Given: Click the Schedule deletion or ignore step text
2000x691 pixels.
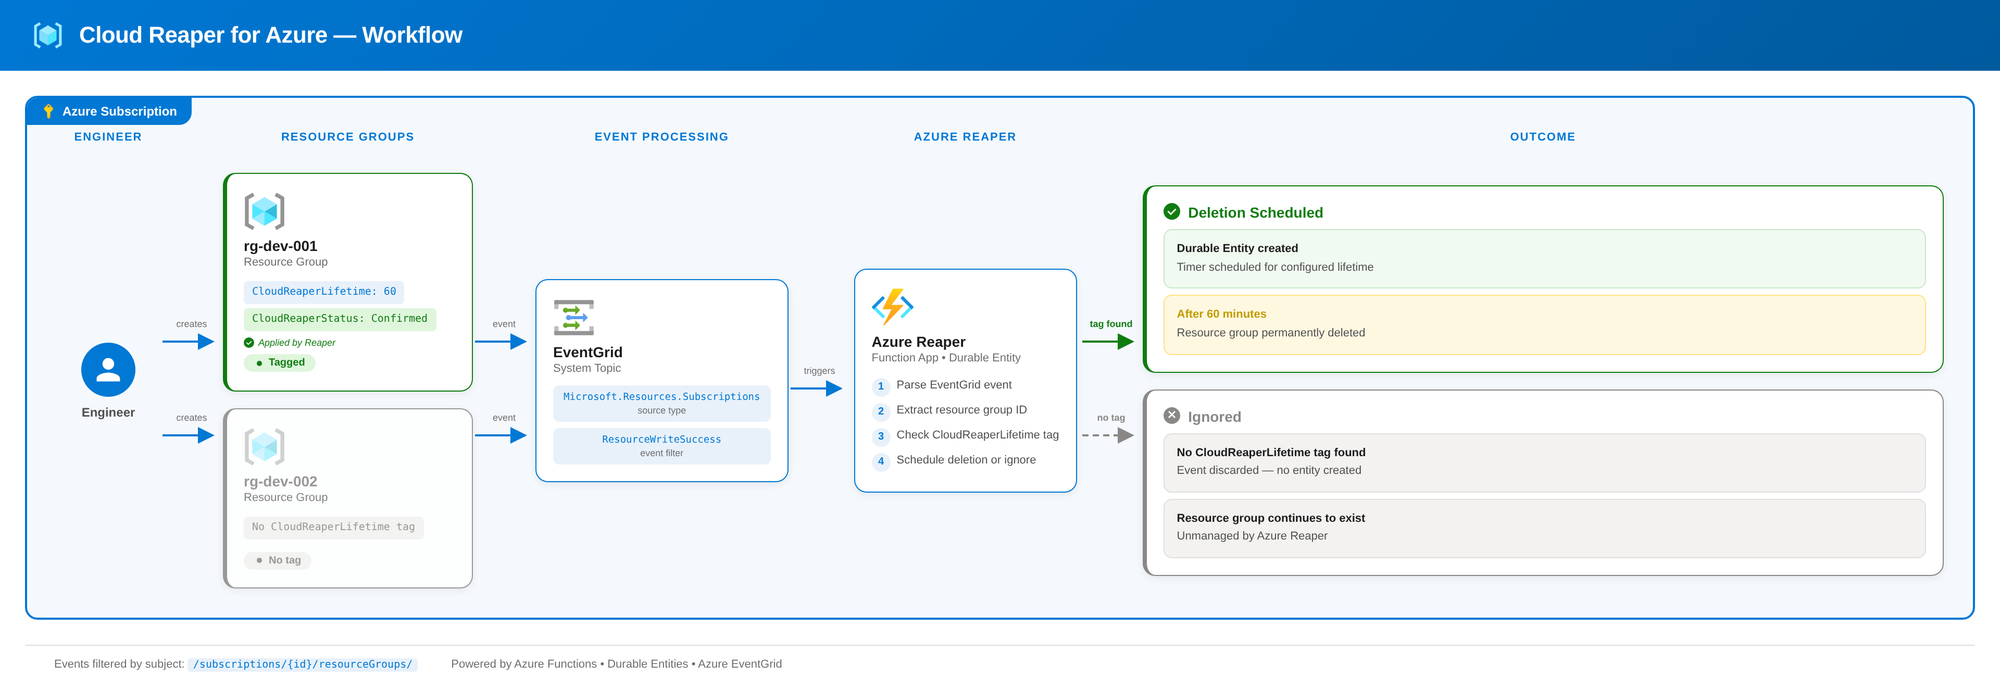Looking at the screenshot, I should [x=966, y=460].
